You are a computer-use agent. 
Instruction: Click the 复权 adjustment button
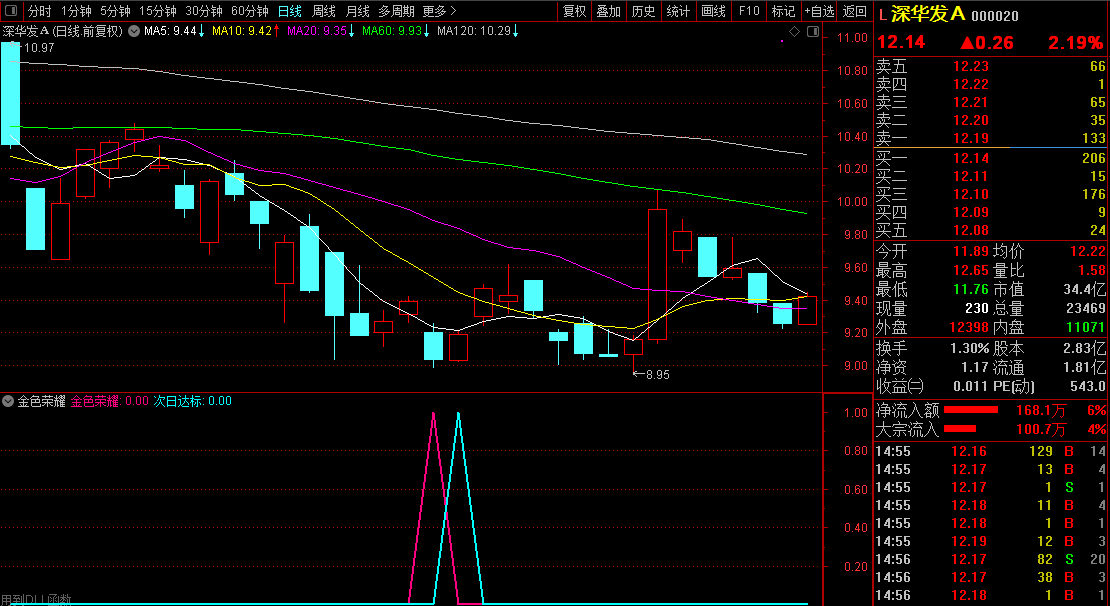574,11
